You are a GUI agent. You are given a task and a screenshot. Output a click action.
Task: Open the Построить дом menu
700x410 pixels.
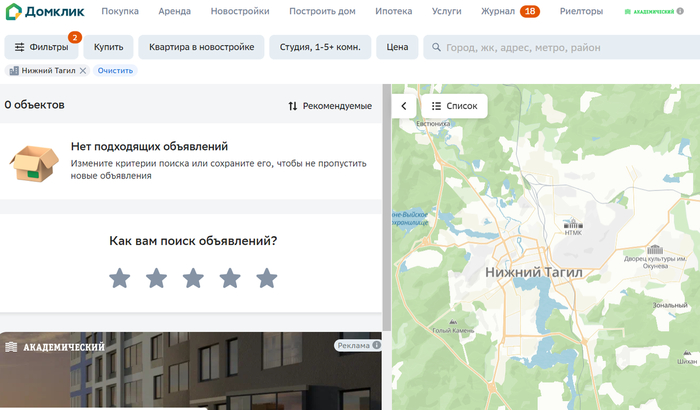click(x=322, y=11)
